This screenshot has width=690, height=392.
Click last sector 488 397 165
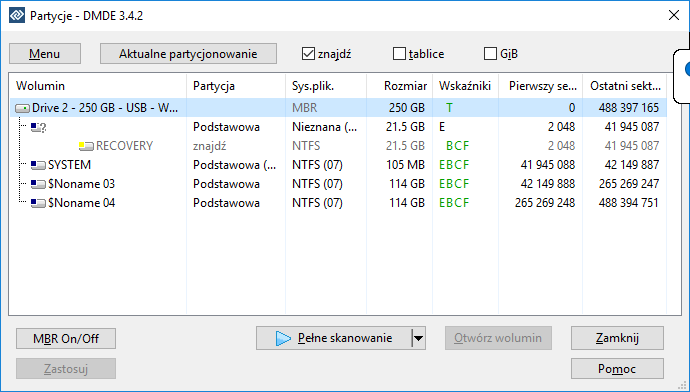click(629, 108)
